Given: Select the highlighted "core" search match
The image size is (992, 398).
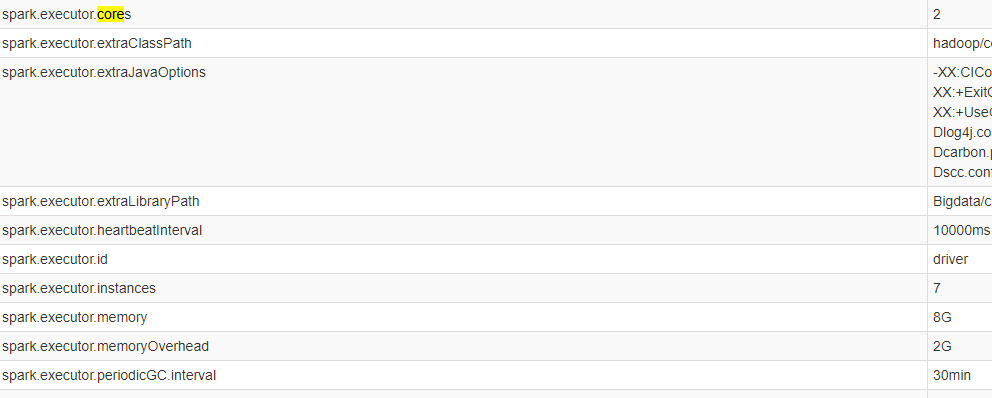Looking at the screenshot, I should pos(111,14).
